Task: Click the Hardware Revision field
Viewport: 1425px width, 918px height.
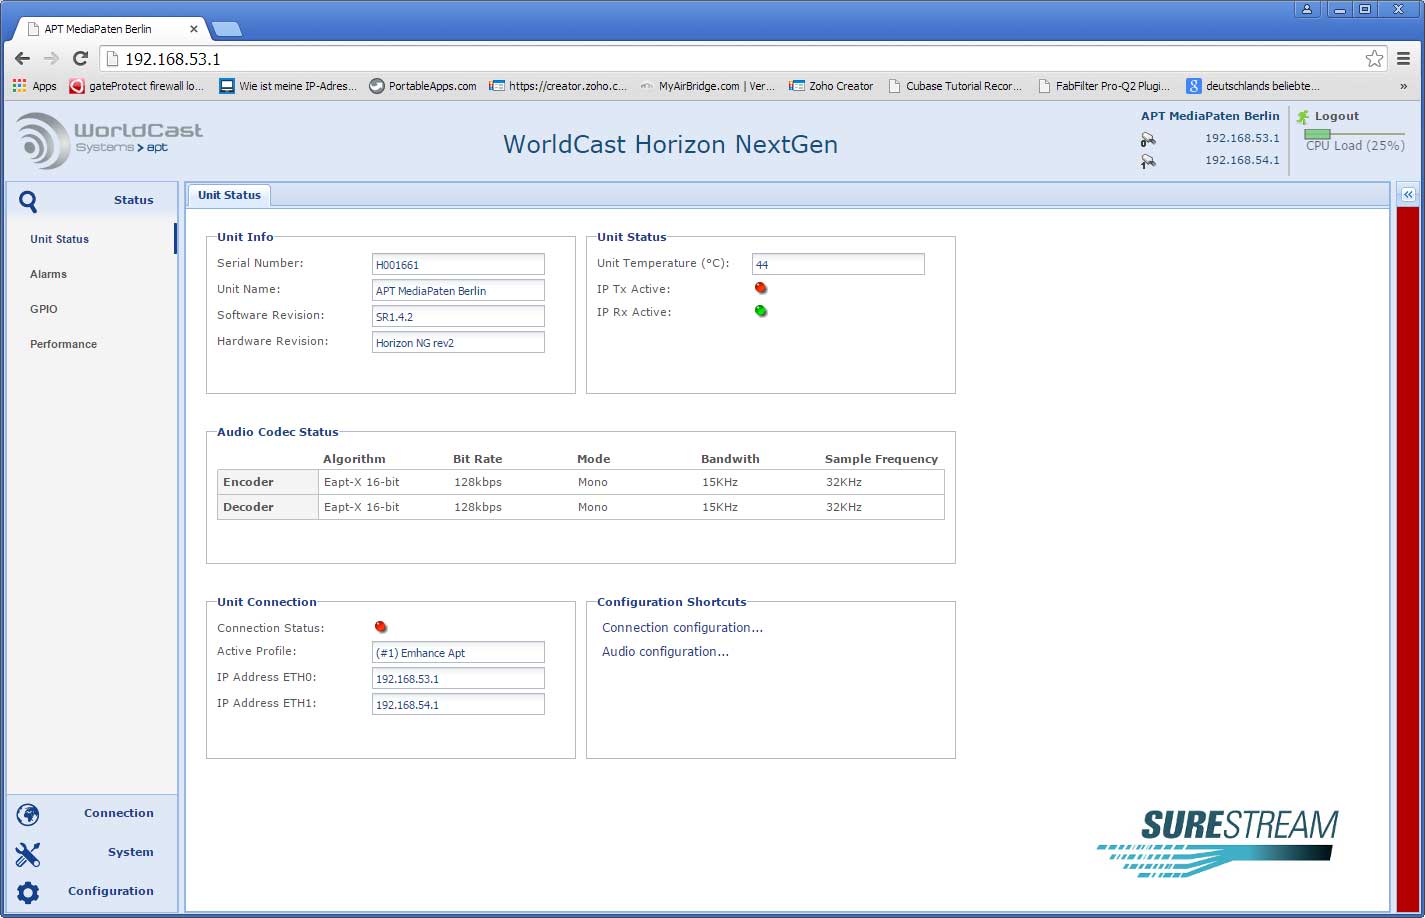Action: (458, 342)
